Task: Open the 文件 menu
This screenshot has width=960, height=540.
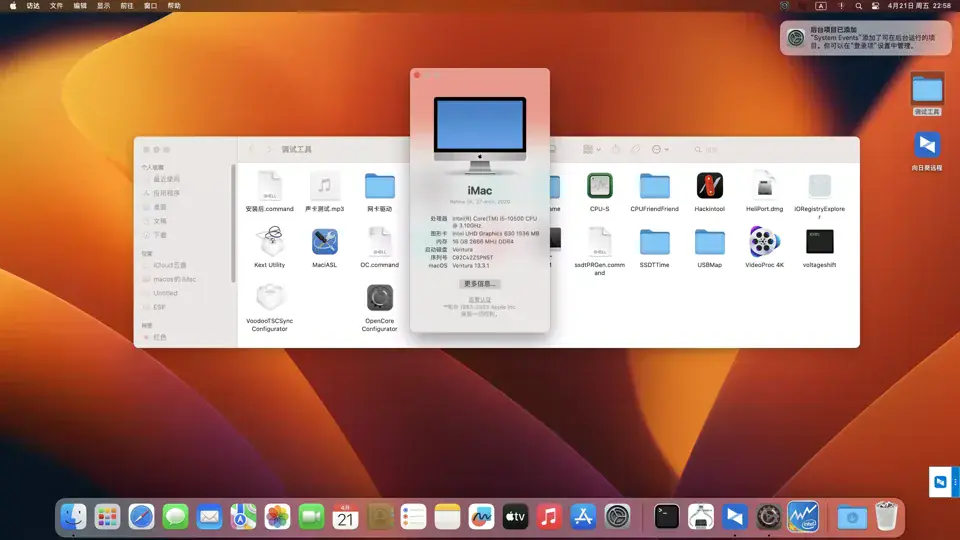Action: pyautogui.click(x=56, y=6)
